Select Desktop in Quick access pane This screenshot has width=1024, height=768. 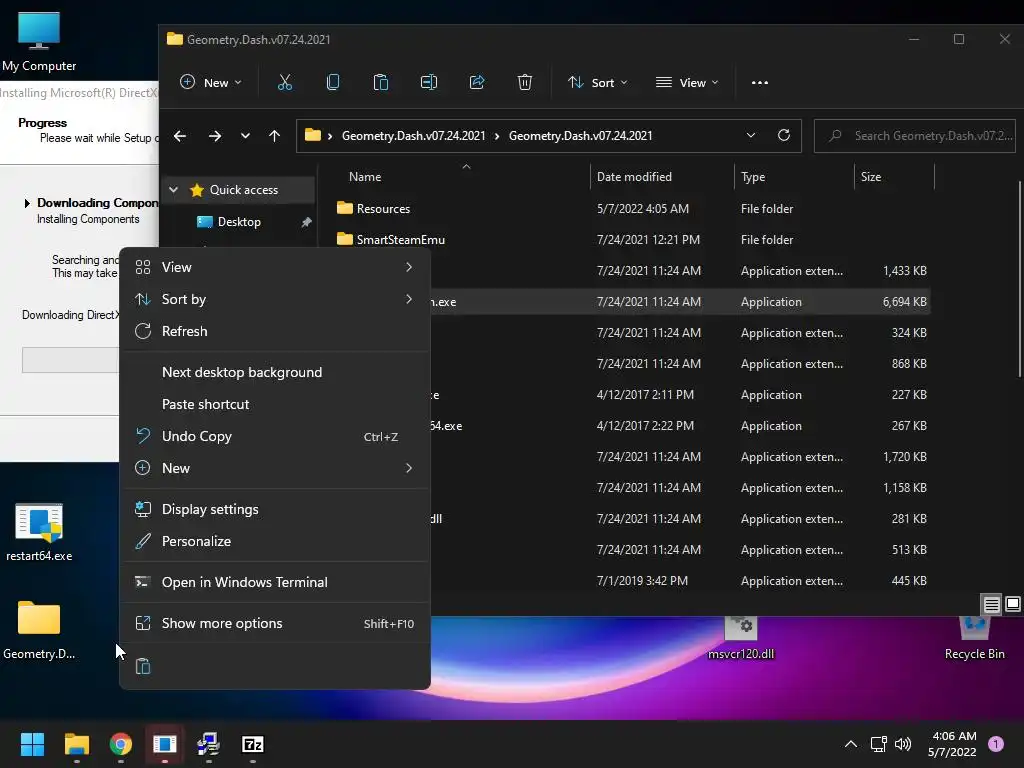coord(239,222)
